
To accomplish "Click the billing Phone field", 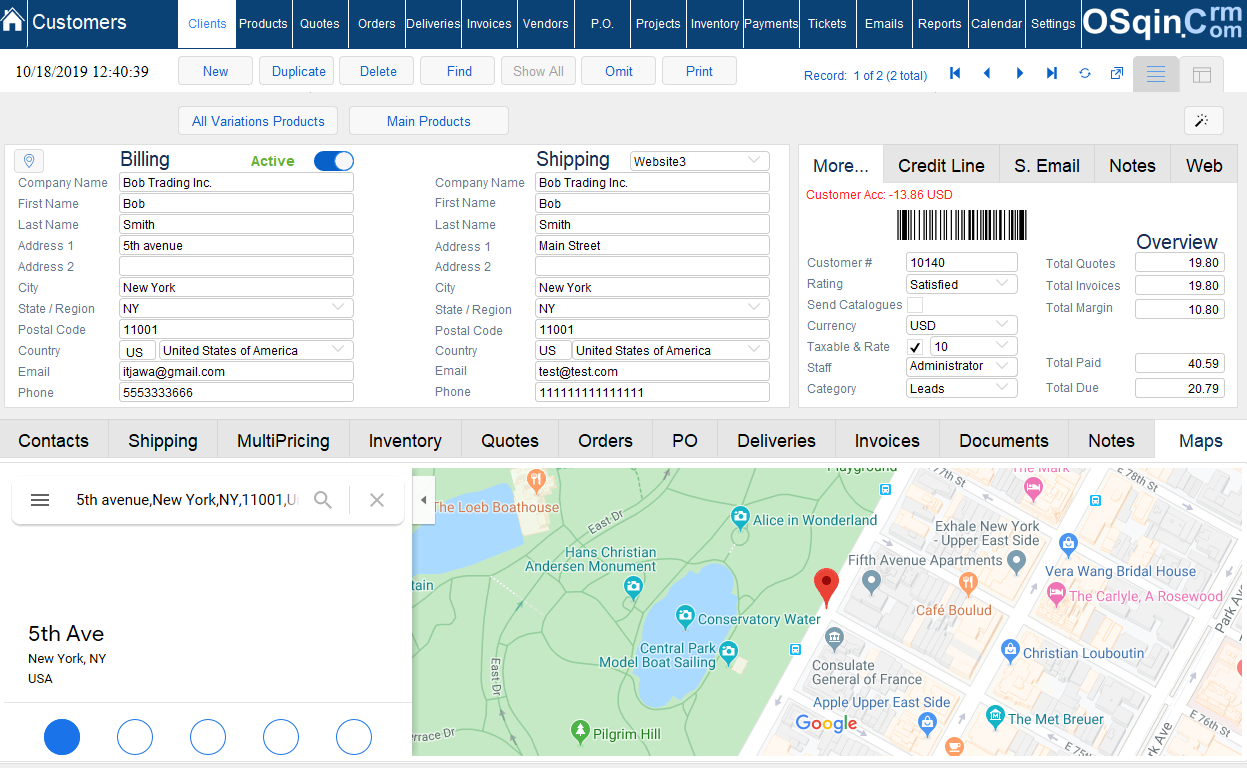I will pos(237,392).
